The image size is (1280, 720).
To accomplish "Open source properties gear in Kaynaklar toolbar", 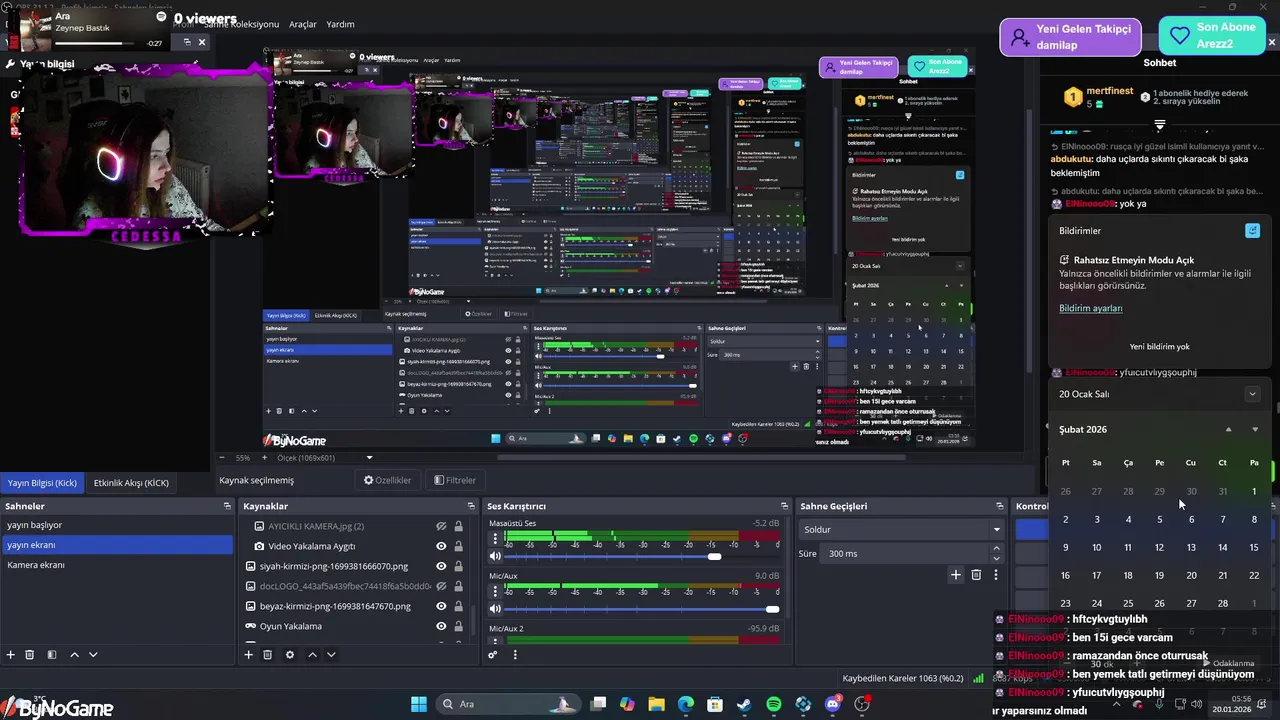I will point(290,655).
